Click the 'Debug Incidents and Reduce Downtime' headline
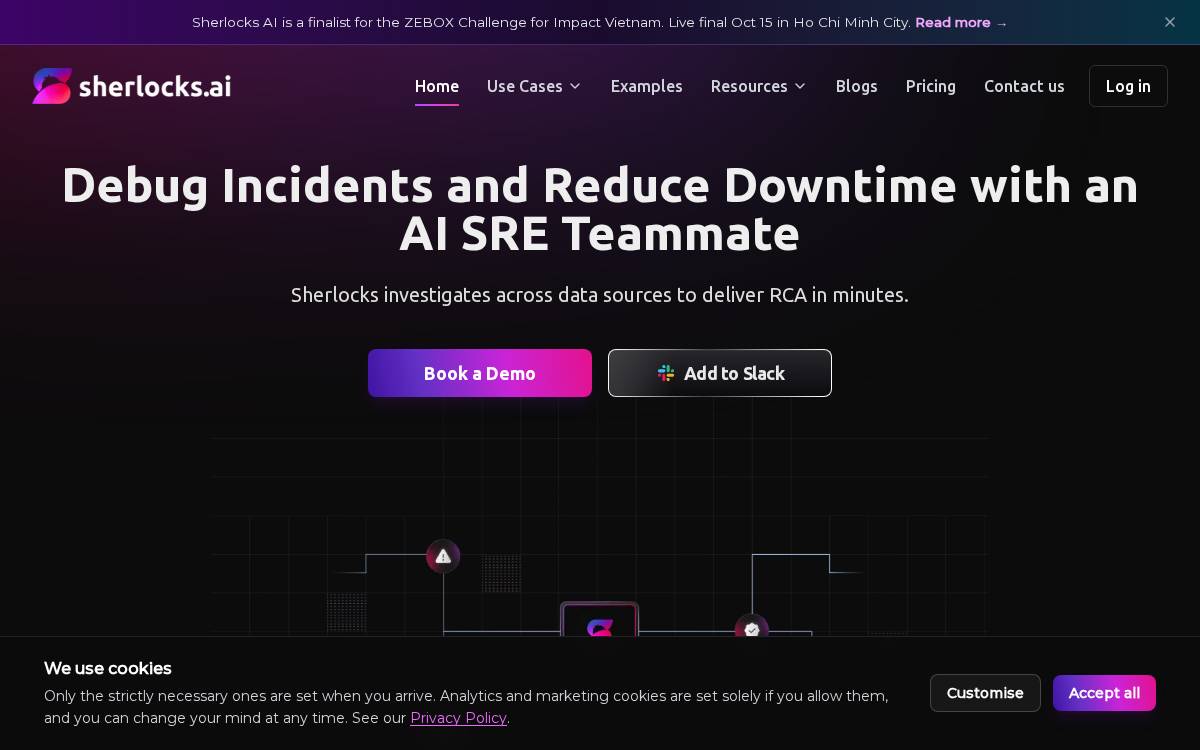 (600, 210)
